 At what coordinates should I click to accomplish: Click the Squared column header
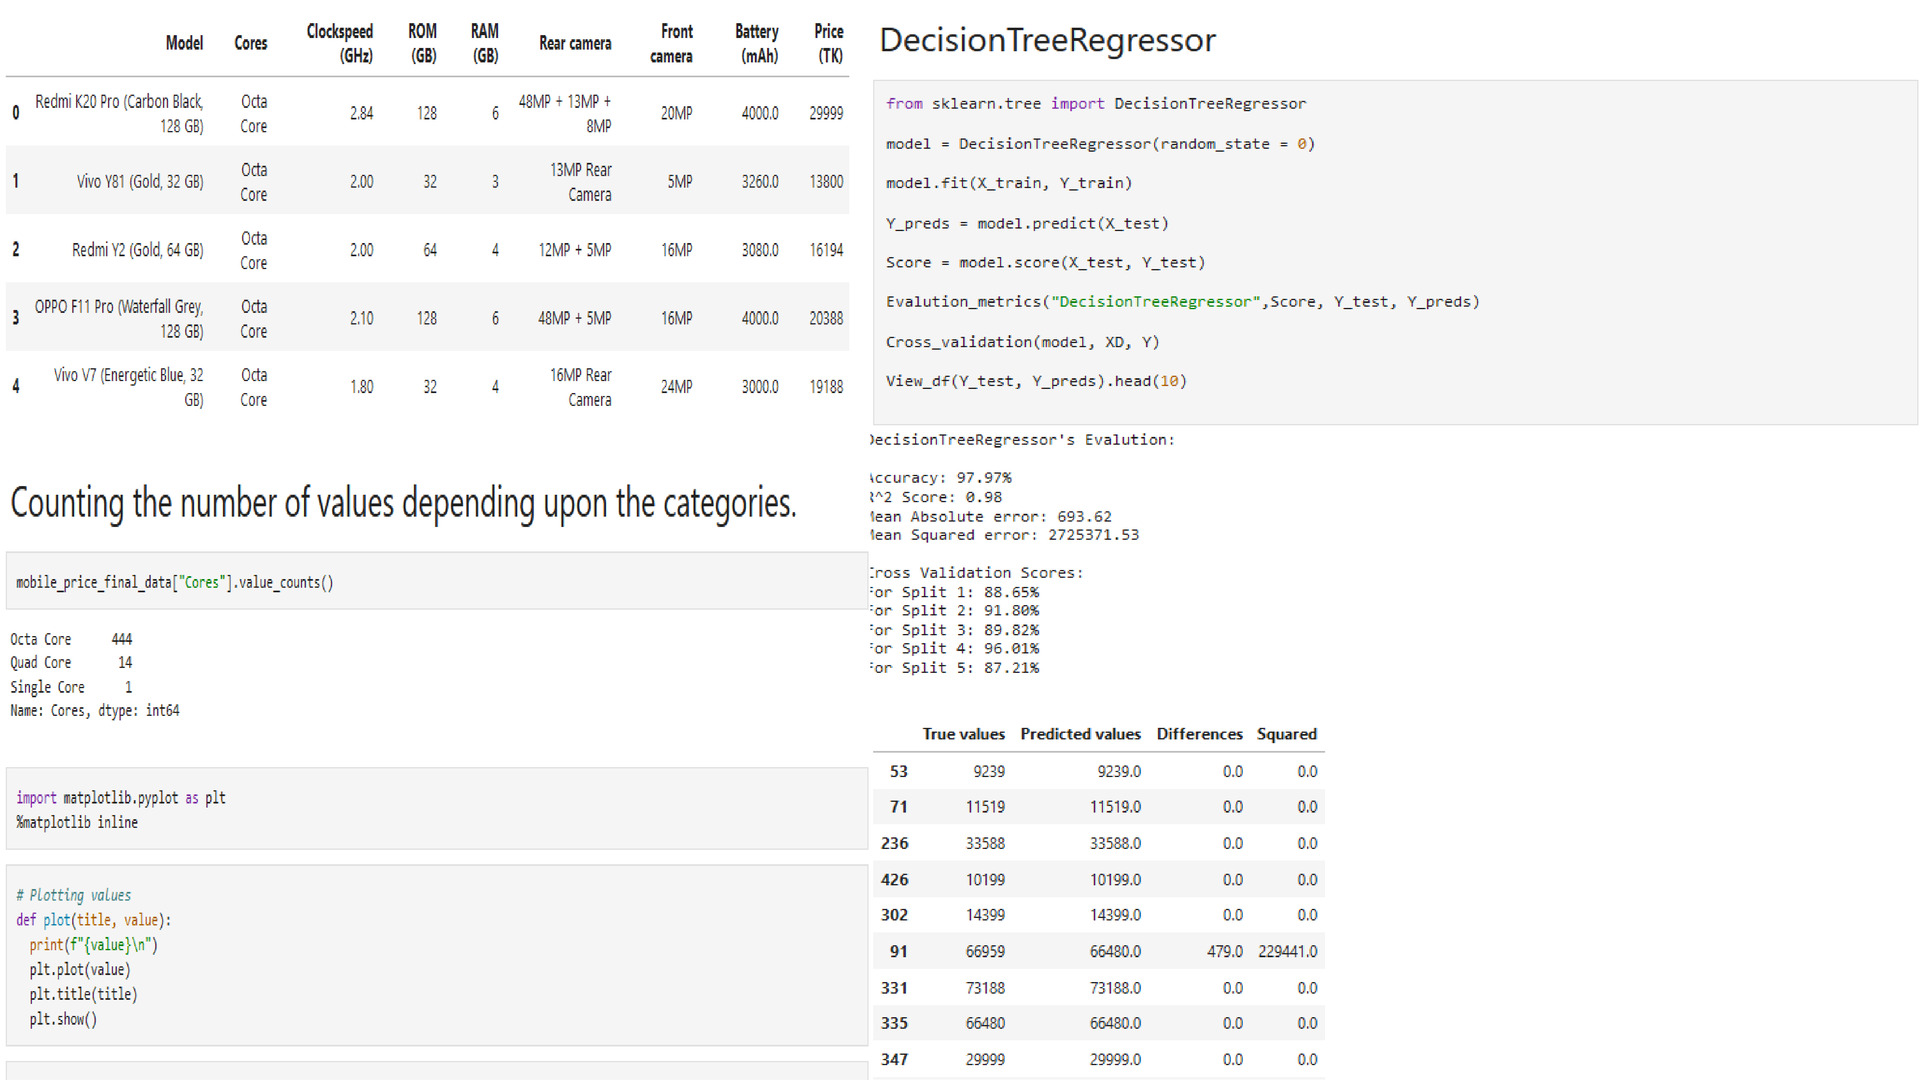1286,734
